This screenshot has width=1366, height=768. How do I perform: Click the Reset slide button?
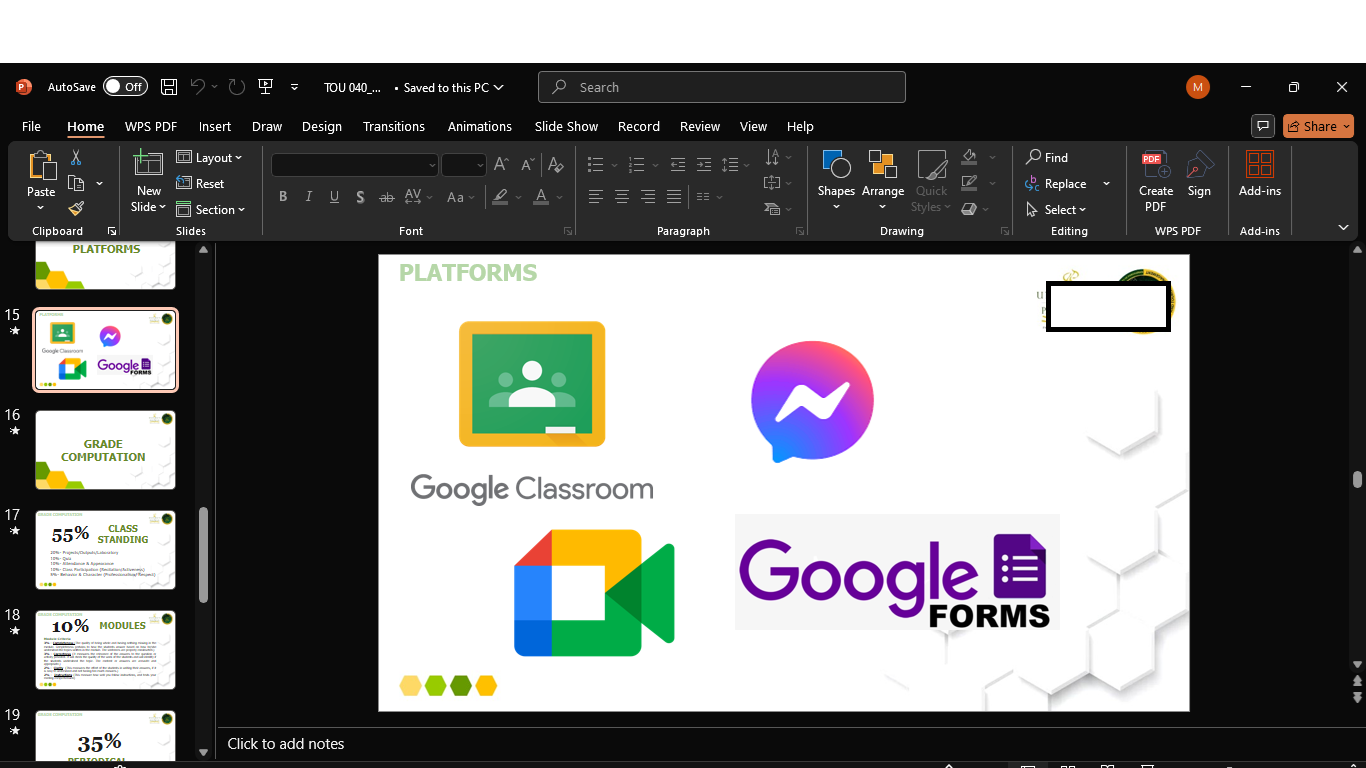click(200, 184)
